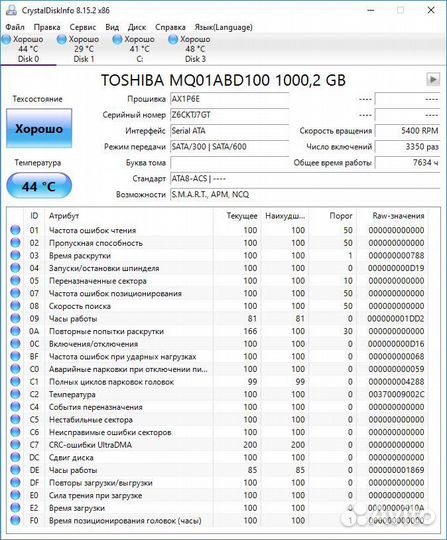
Task: Open the Файл menu
Action: [15, 27]
